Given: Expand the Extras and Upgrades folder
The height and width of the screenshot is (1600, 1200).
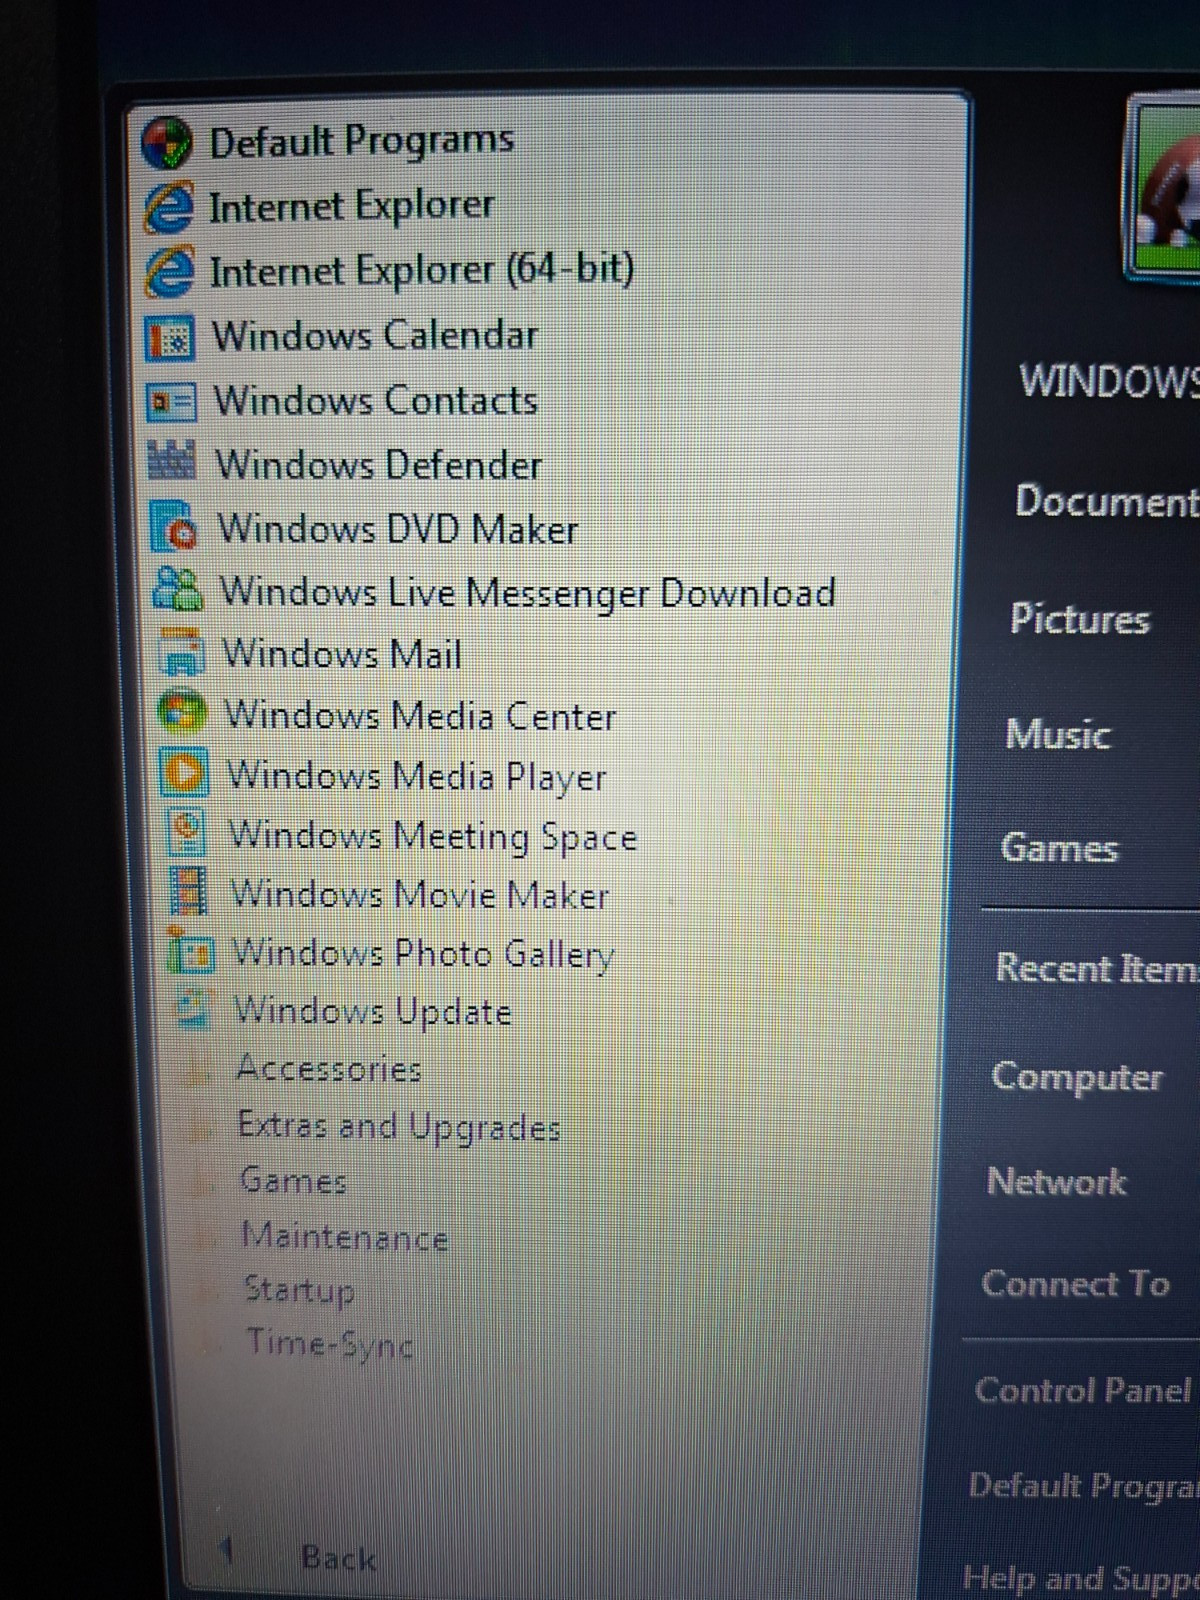Looking at the screenshot, I should tap(399, 1127).
